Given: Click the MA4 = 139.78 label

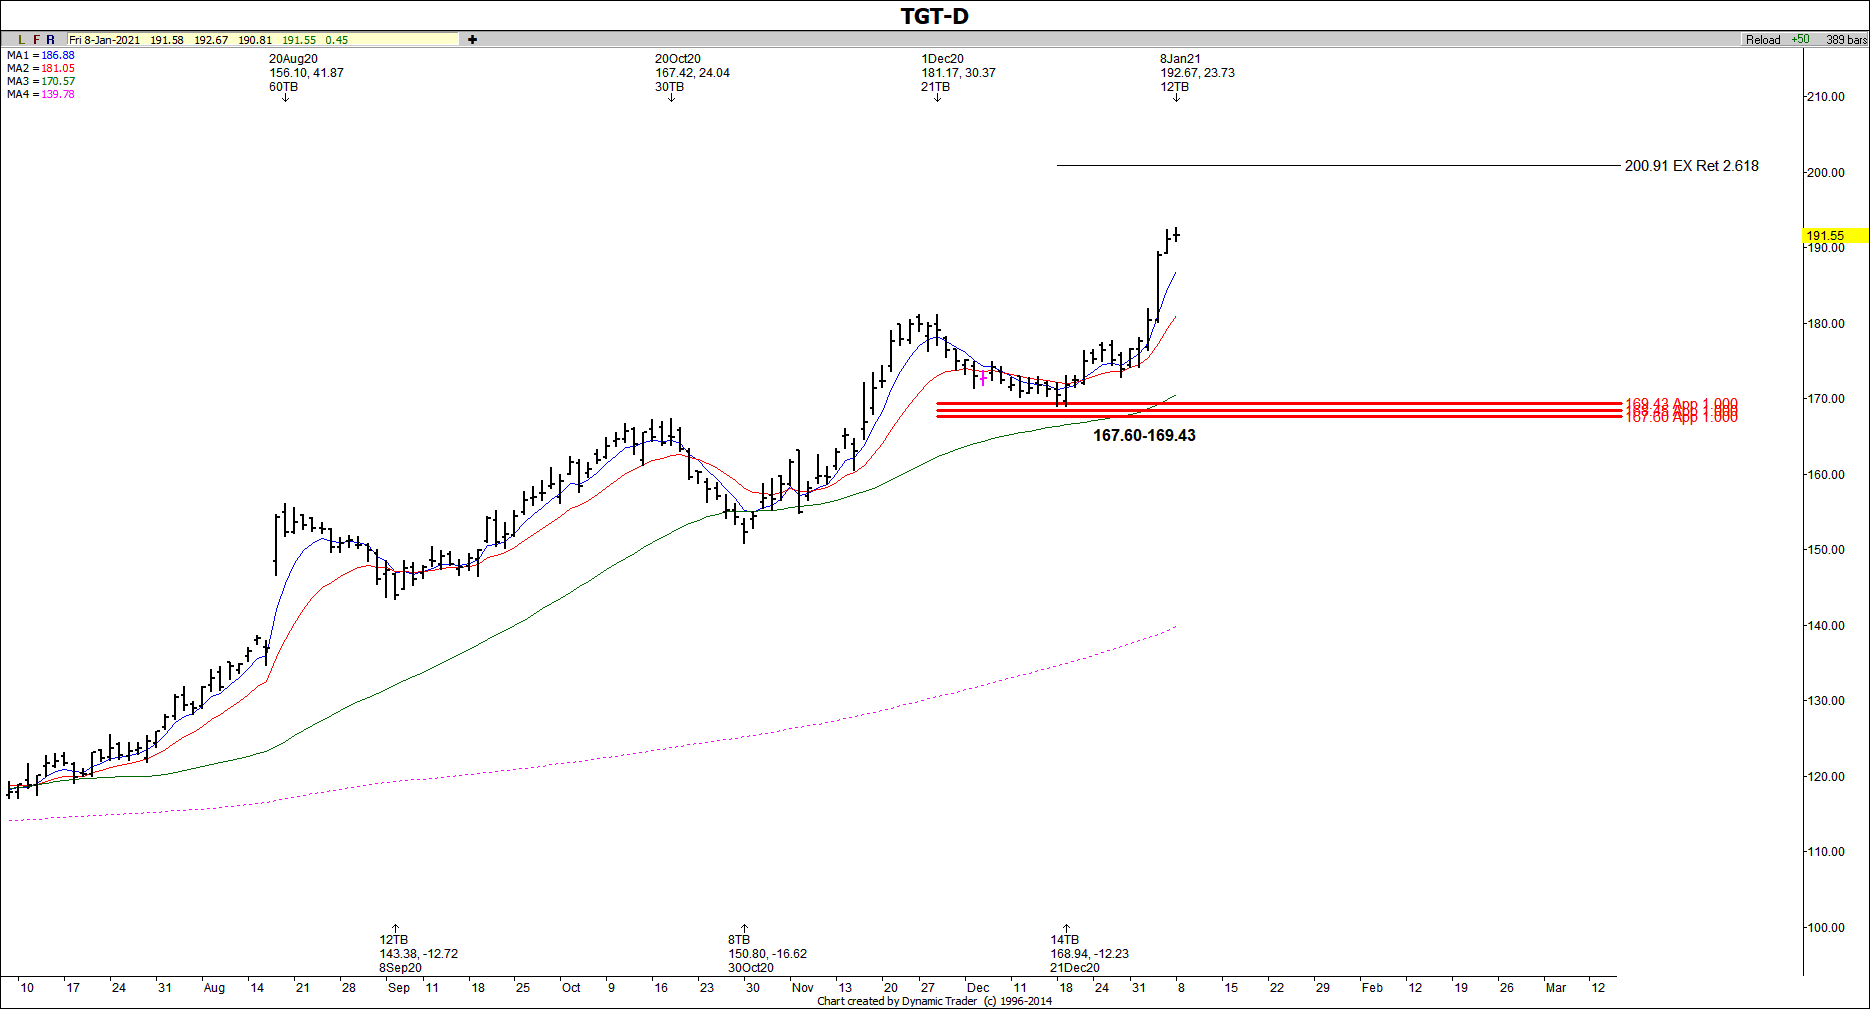Looking at the screenshot, I should pyautogui.click(x=41, y=95).
